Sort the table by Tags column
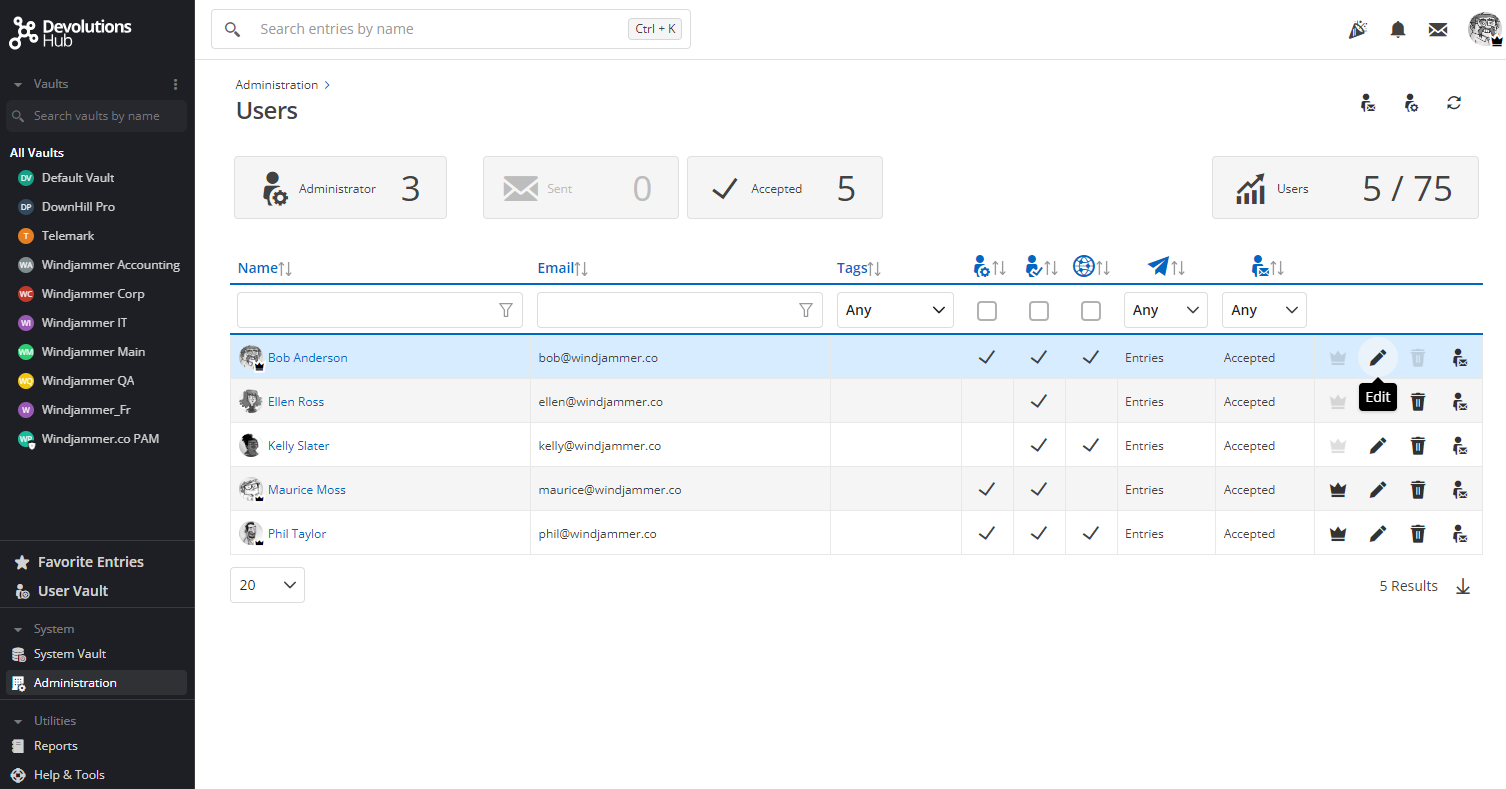Image resolution: width=1506 pixels, height=789 pixels. pos(859,268)
